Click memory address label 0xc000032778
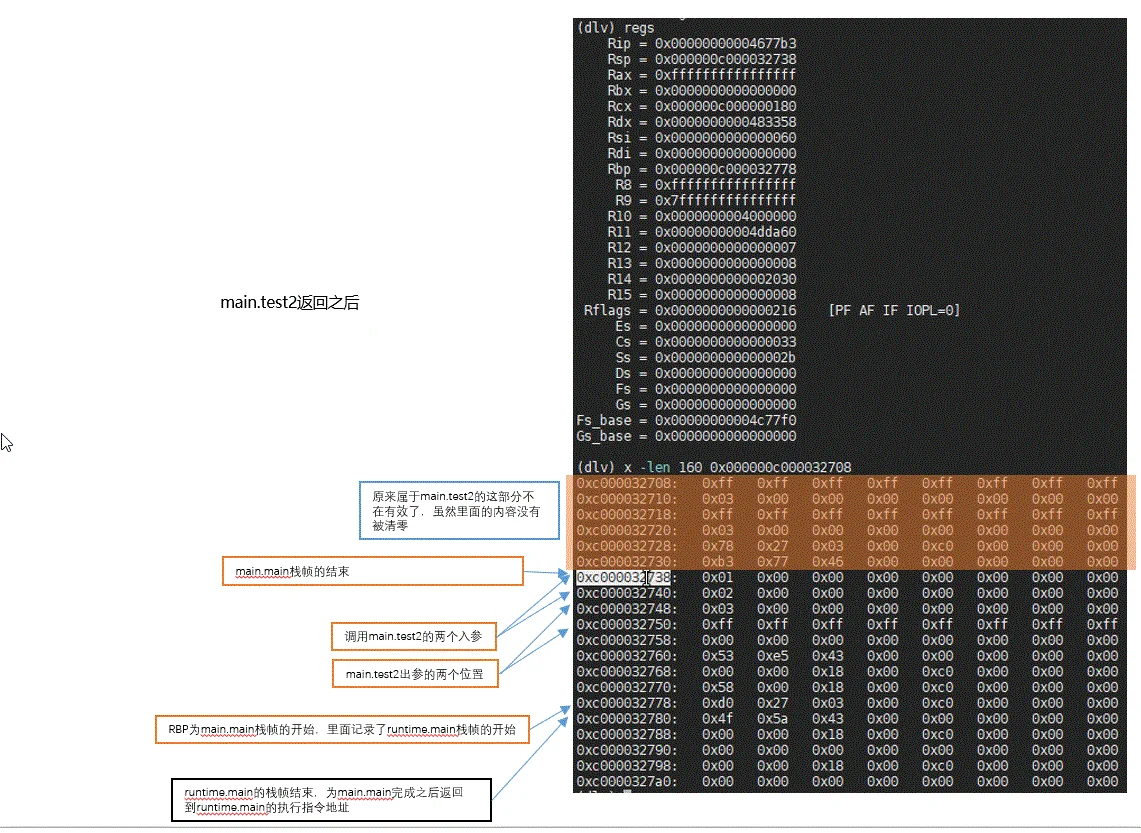Viewport: 1141px width, 833px height. [627, 704]
